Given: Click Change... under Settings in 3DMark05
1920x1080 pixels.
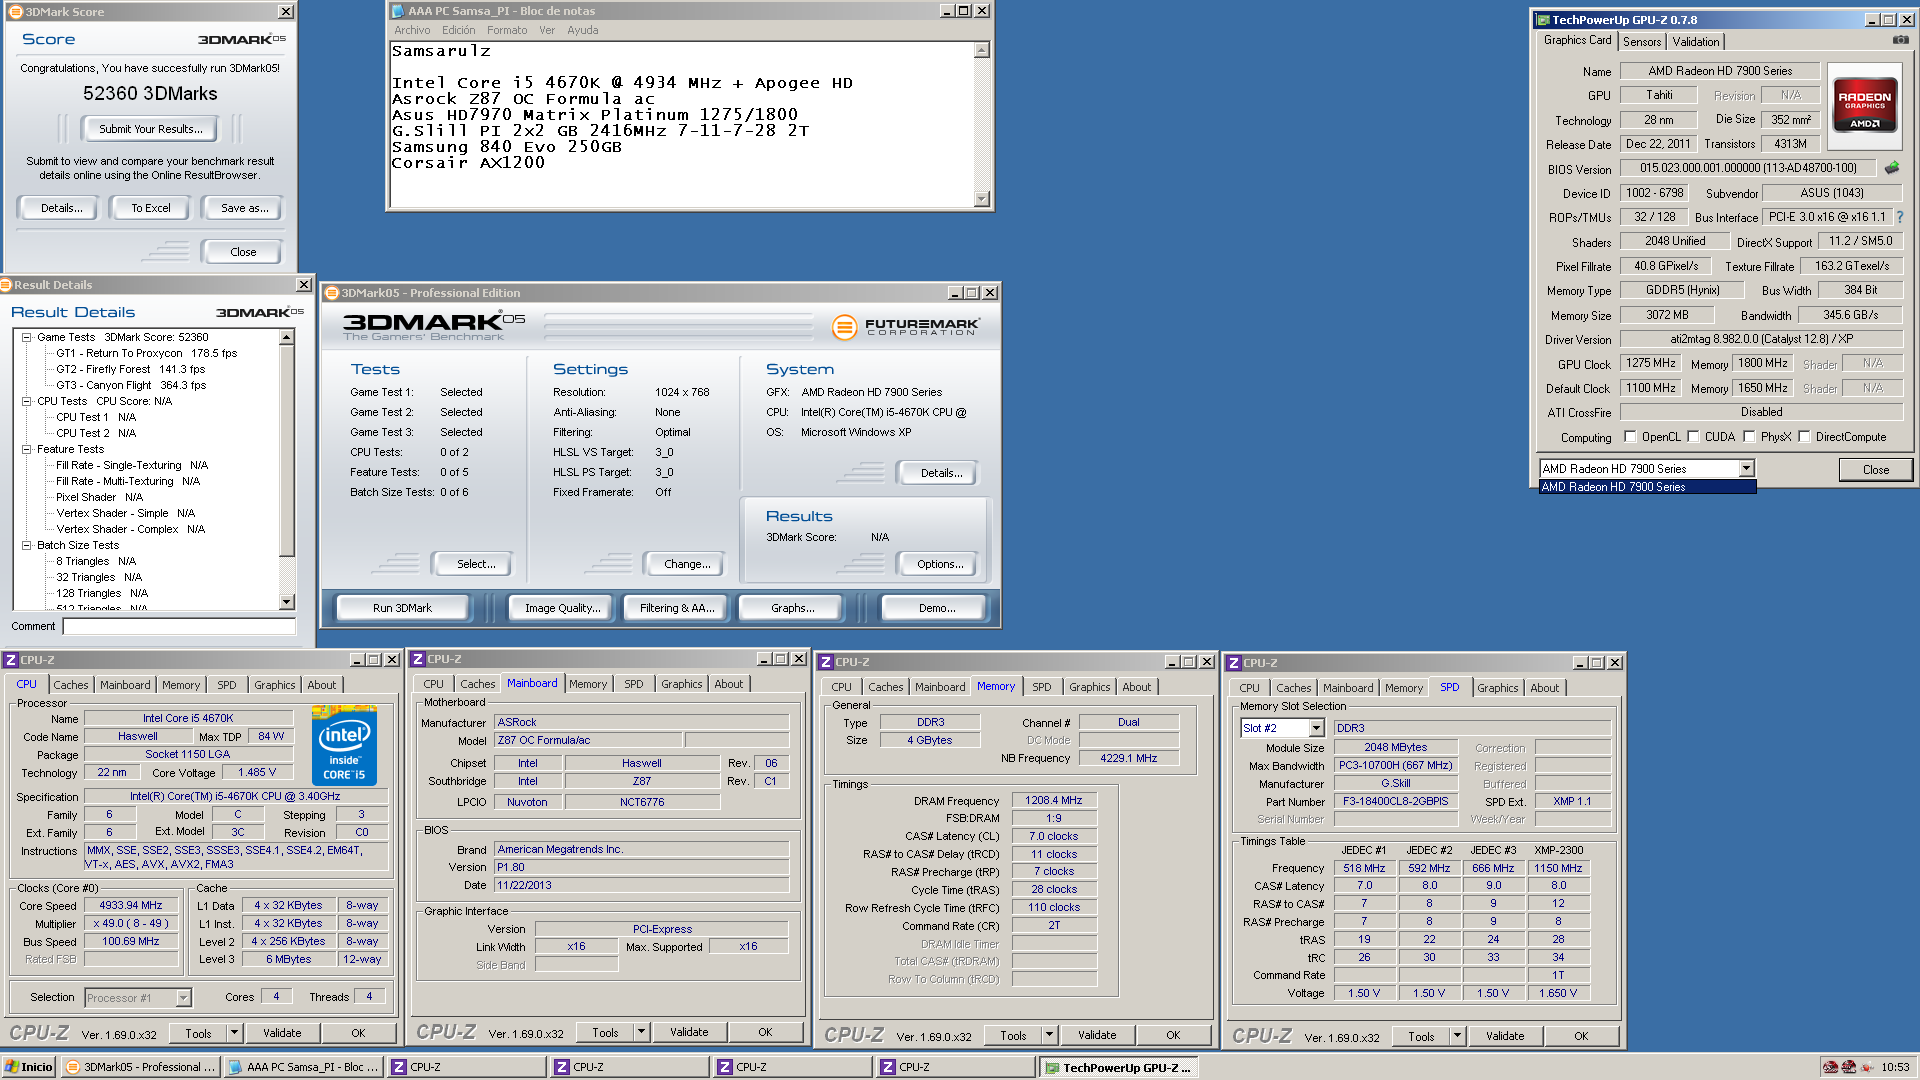Looking at the screenshot, I should 687,564.
